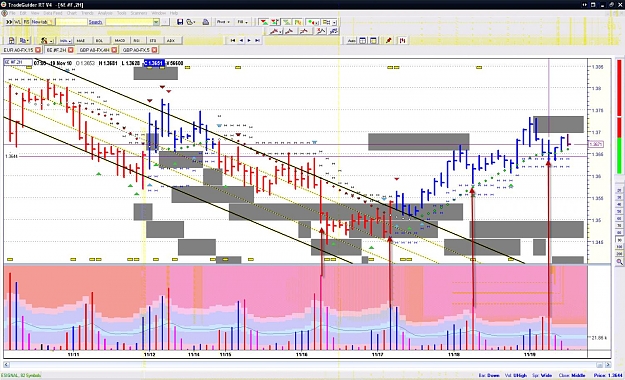Click the first window layout icon
Image resolution: width=625 pixels, height=380 pixels.
pyautogui.click(x=362, y=41)
